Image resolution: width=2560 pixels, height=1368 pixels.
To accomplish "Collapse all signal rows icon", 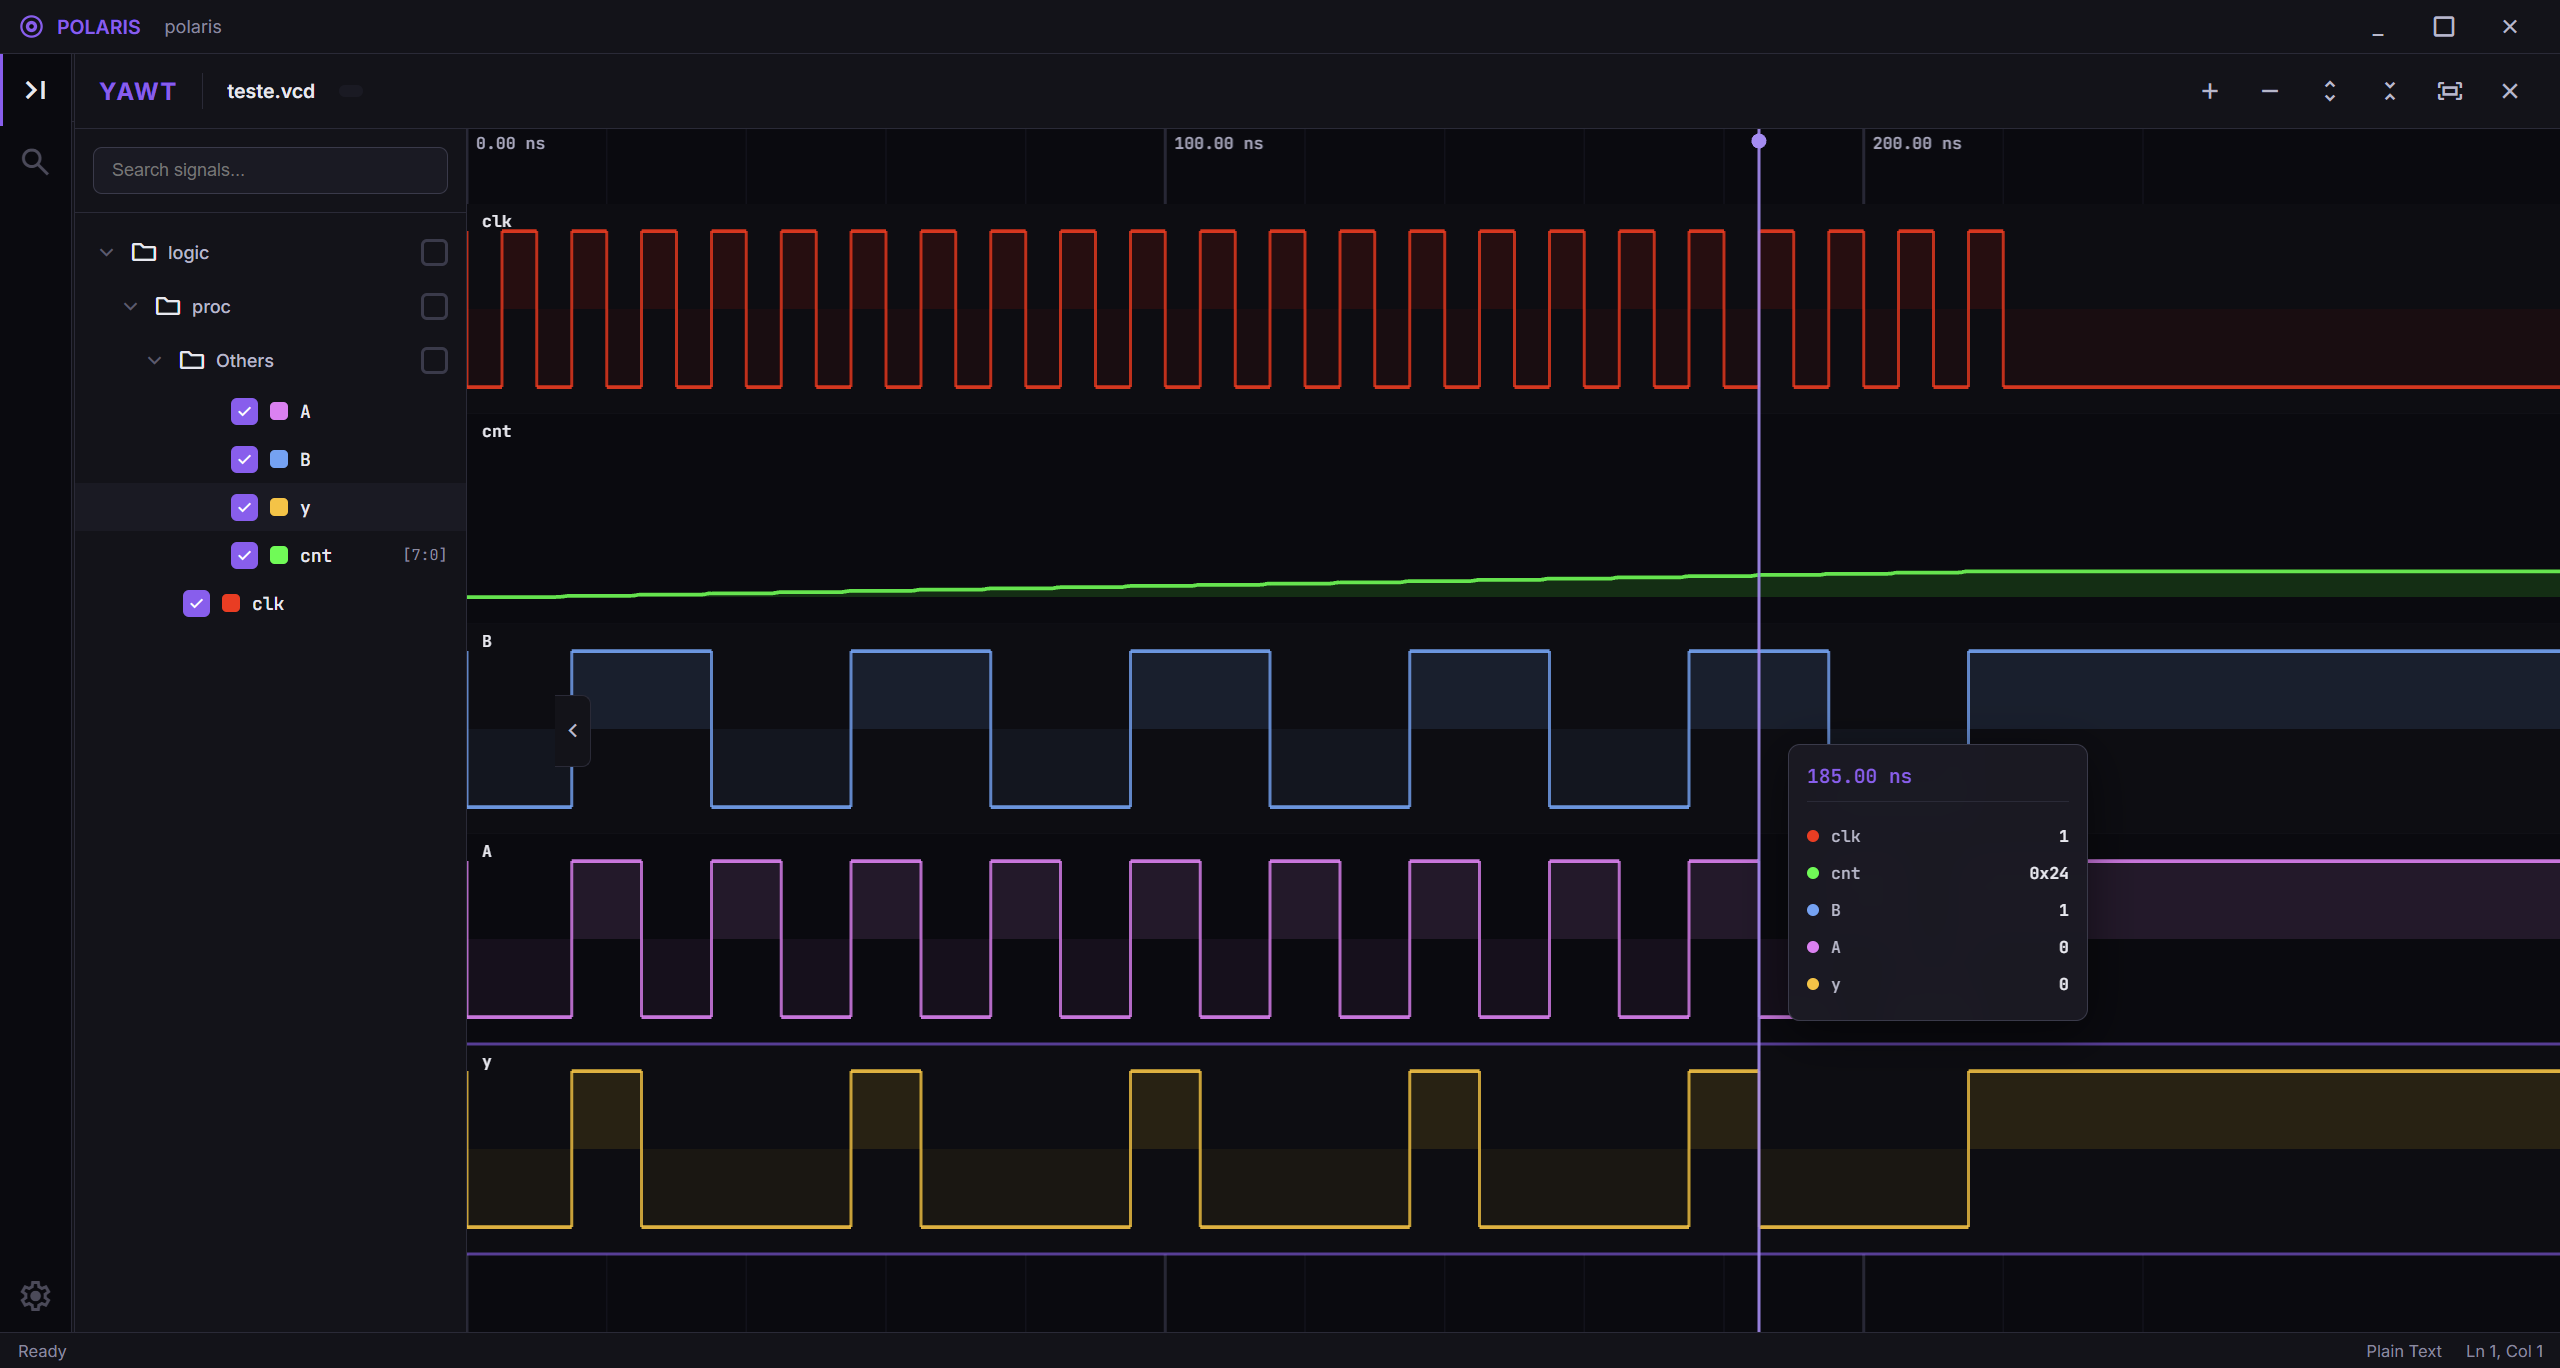I will [2390, 91].
